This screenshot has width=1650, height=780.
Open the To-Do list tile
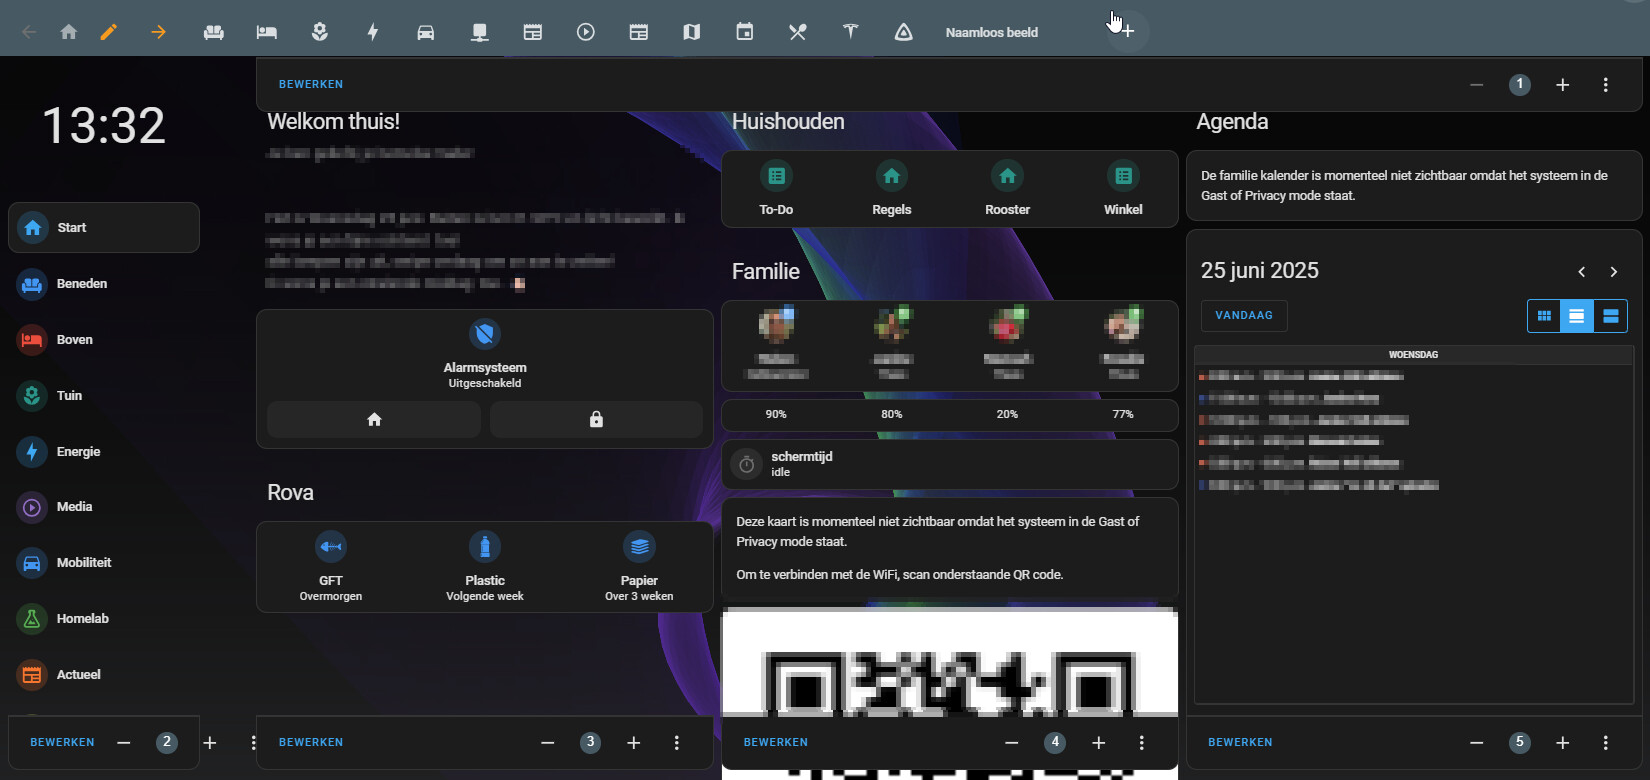click(776, 189)
